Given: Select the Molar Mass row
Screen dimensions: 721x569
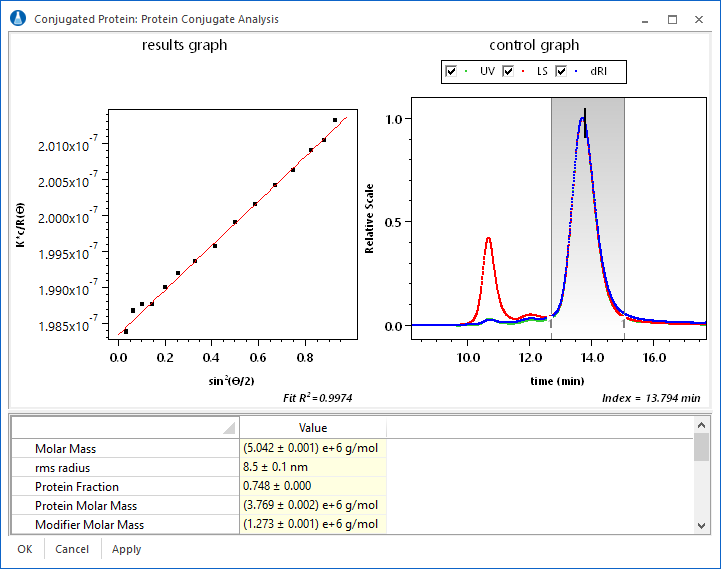Looking at the screenshot, I should click(125, 449).
